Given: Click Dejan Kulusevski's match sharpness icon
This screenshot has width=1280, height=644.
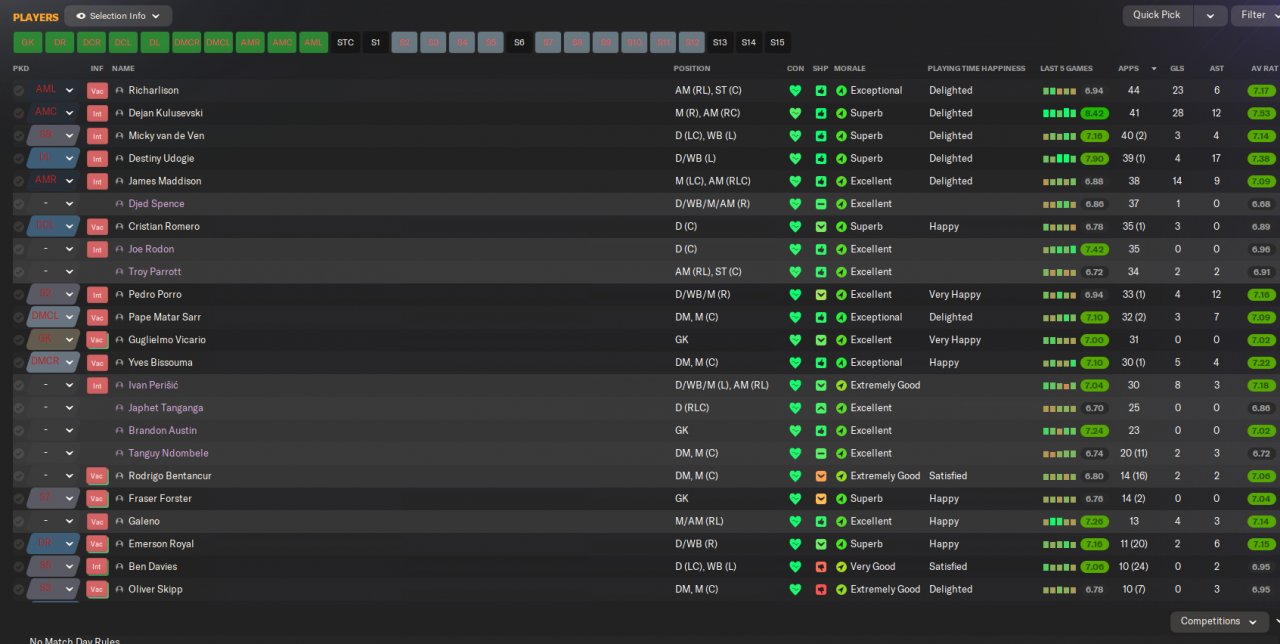Looking at the screenshot, I should click(821, 113).
